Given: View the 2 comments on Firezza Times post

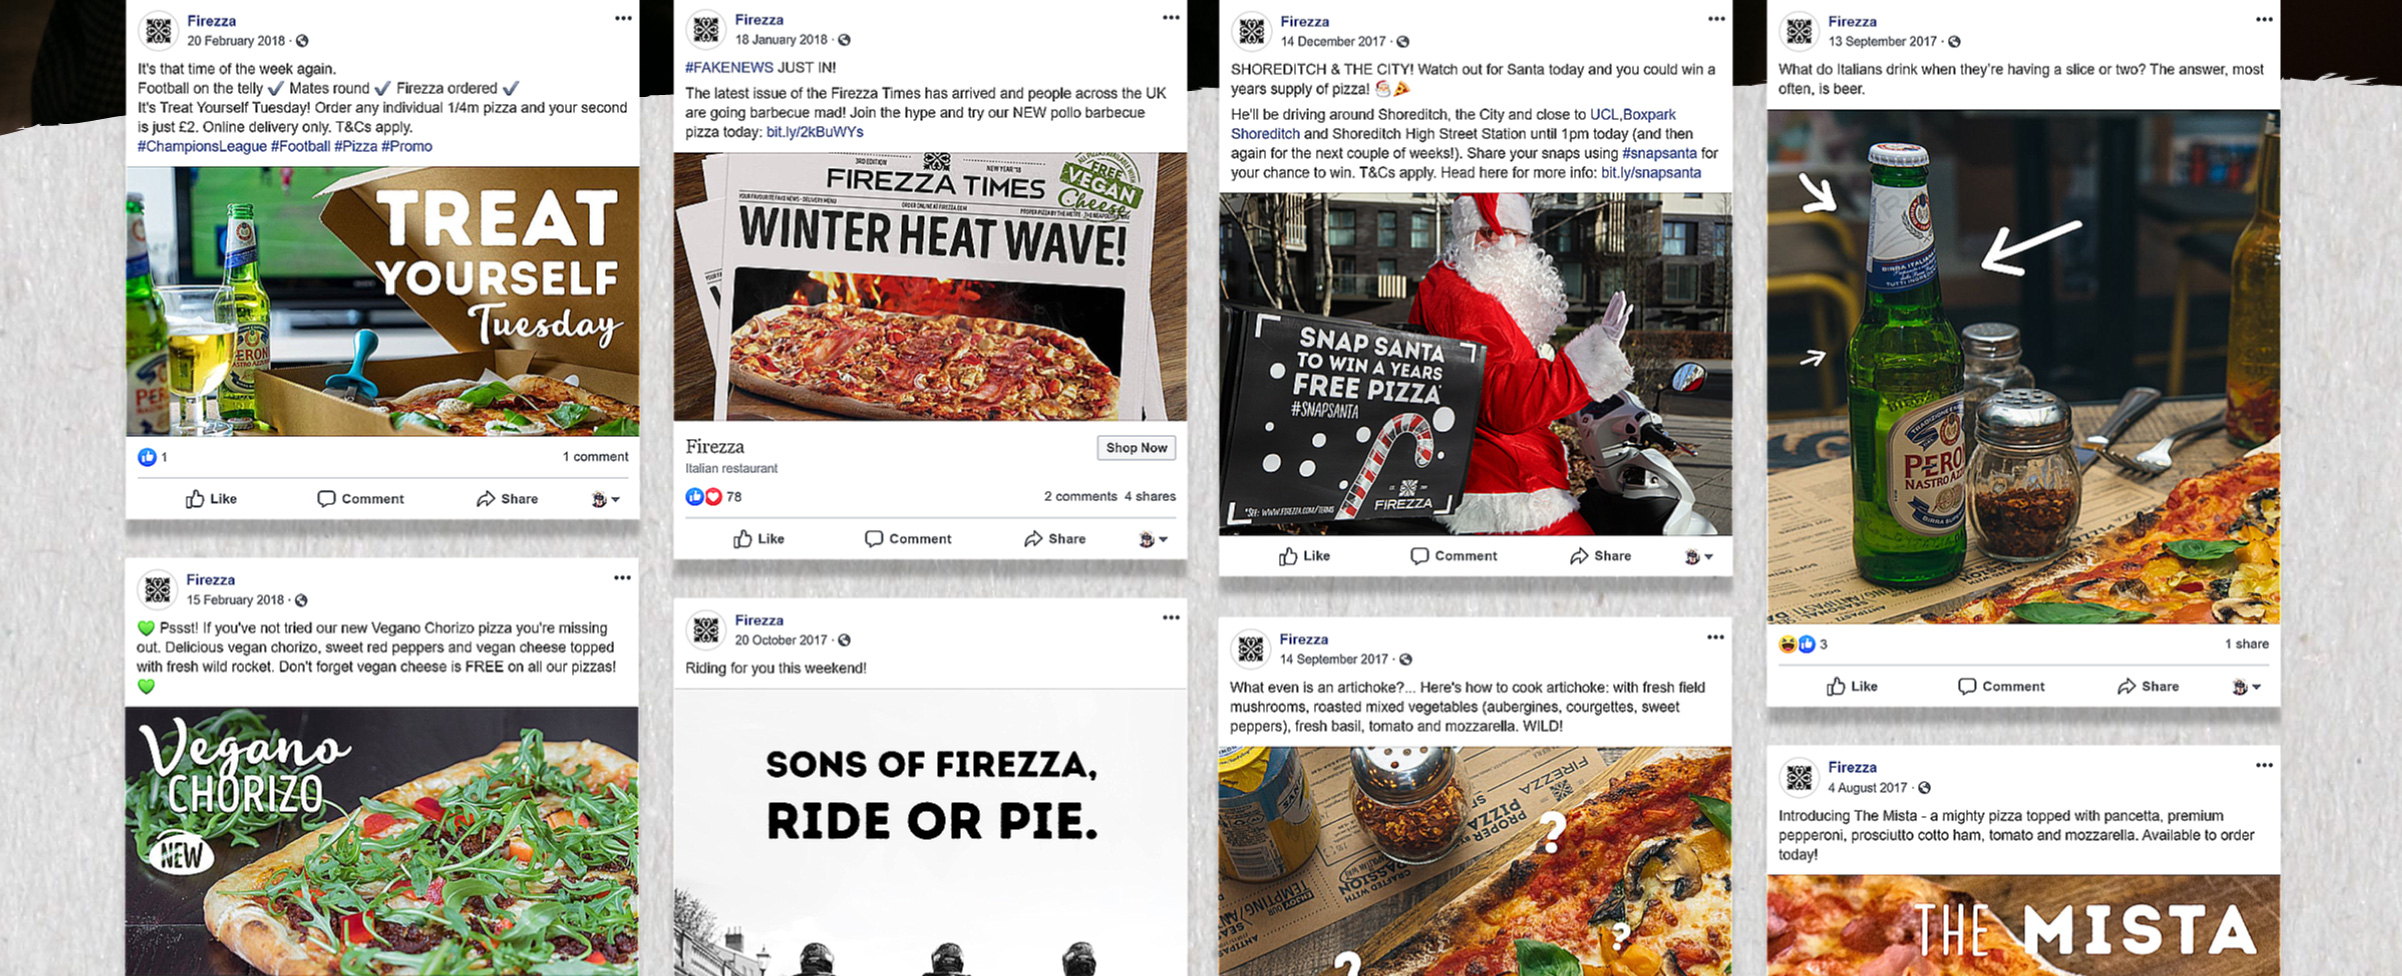Looking at the screenshot, I should tap(1080, 496).
